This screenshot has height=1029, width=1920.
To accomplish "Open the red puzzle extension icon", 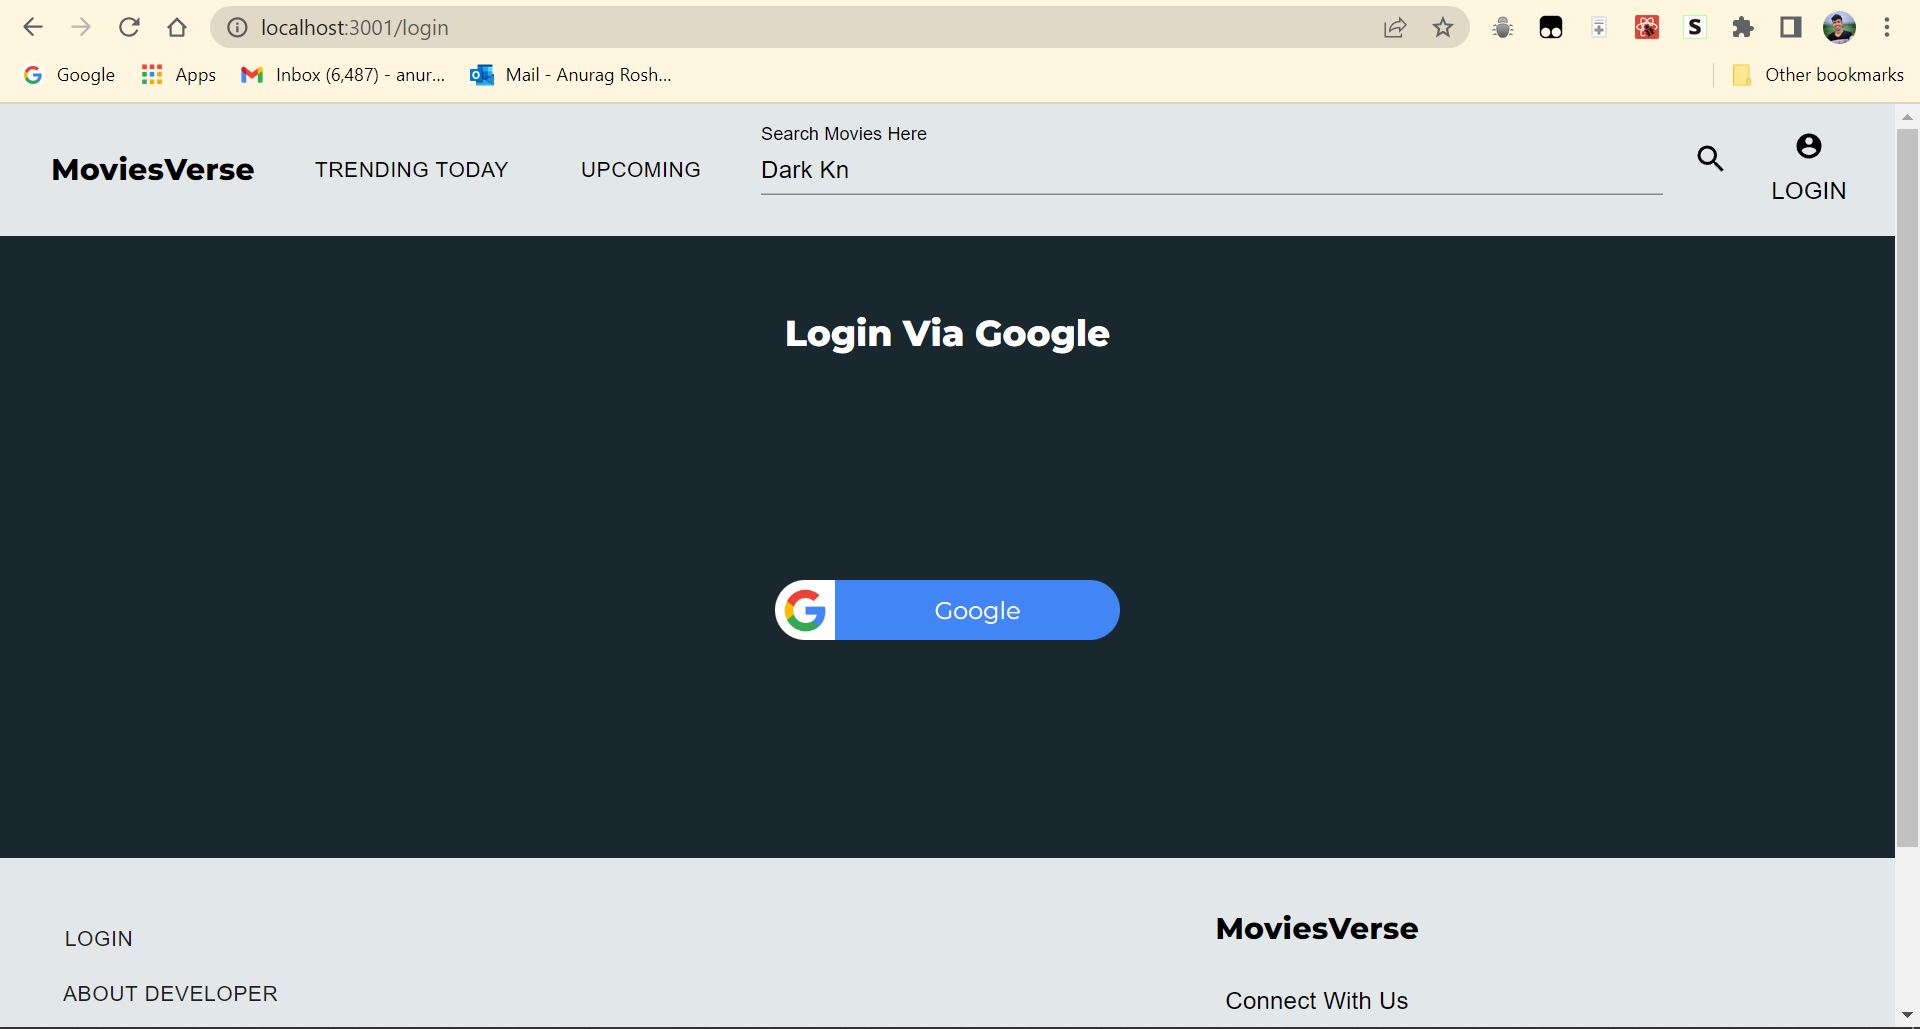I will 1647,28.
